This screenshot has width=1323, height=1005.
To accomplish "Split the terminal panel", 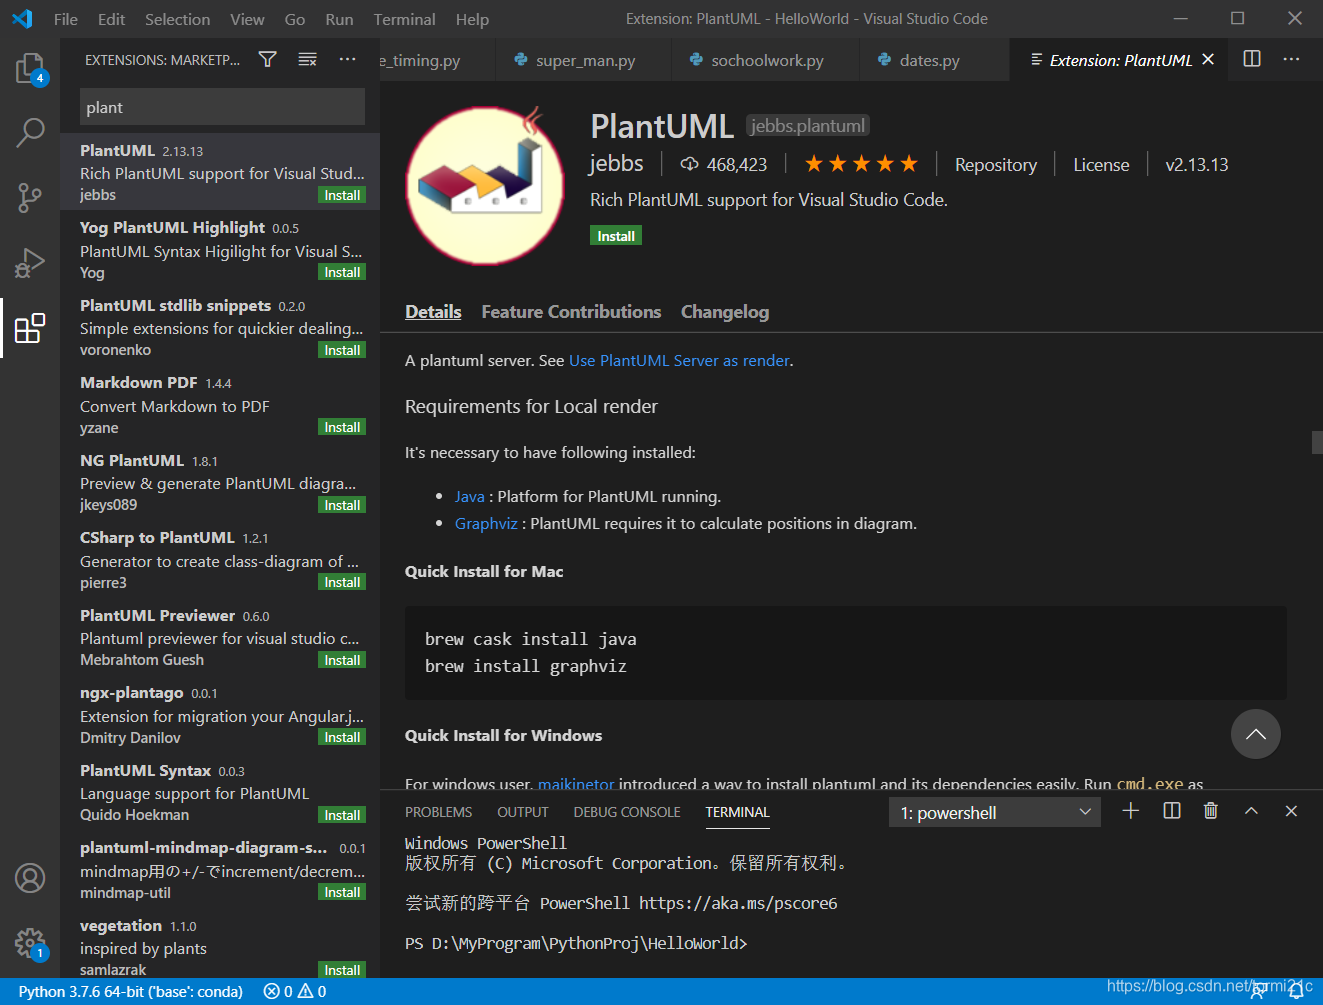I will [x=1172, y=811].
